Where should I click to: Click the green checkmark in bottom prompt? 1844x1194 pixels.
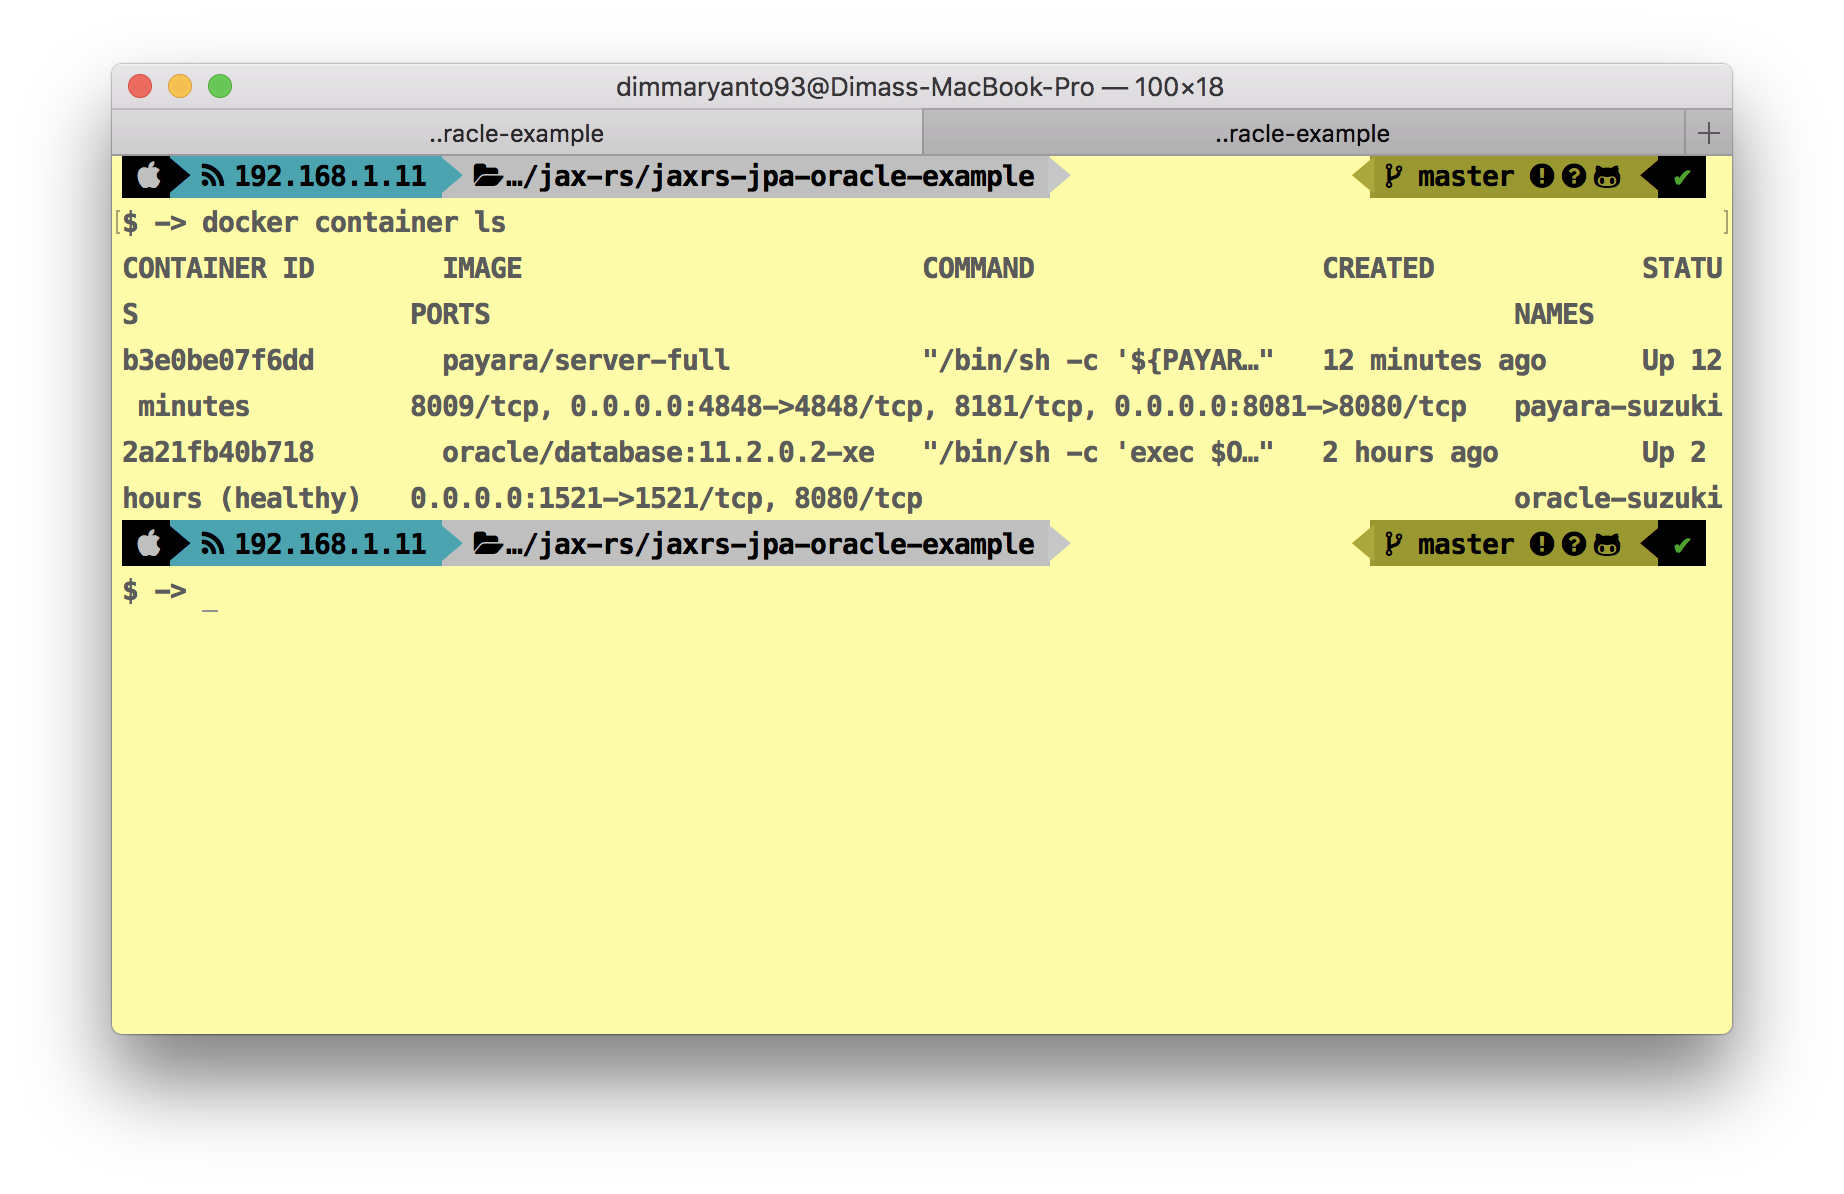(x=1682, y=546)
